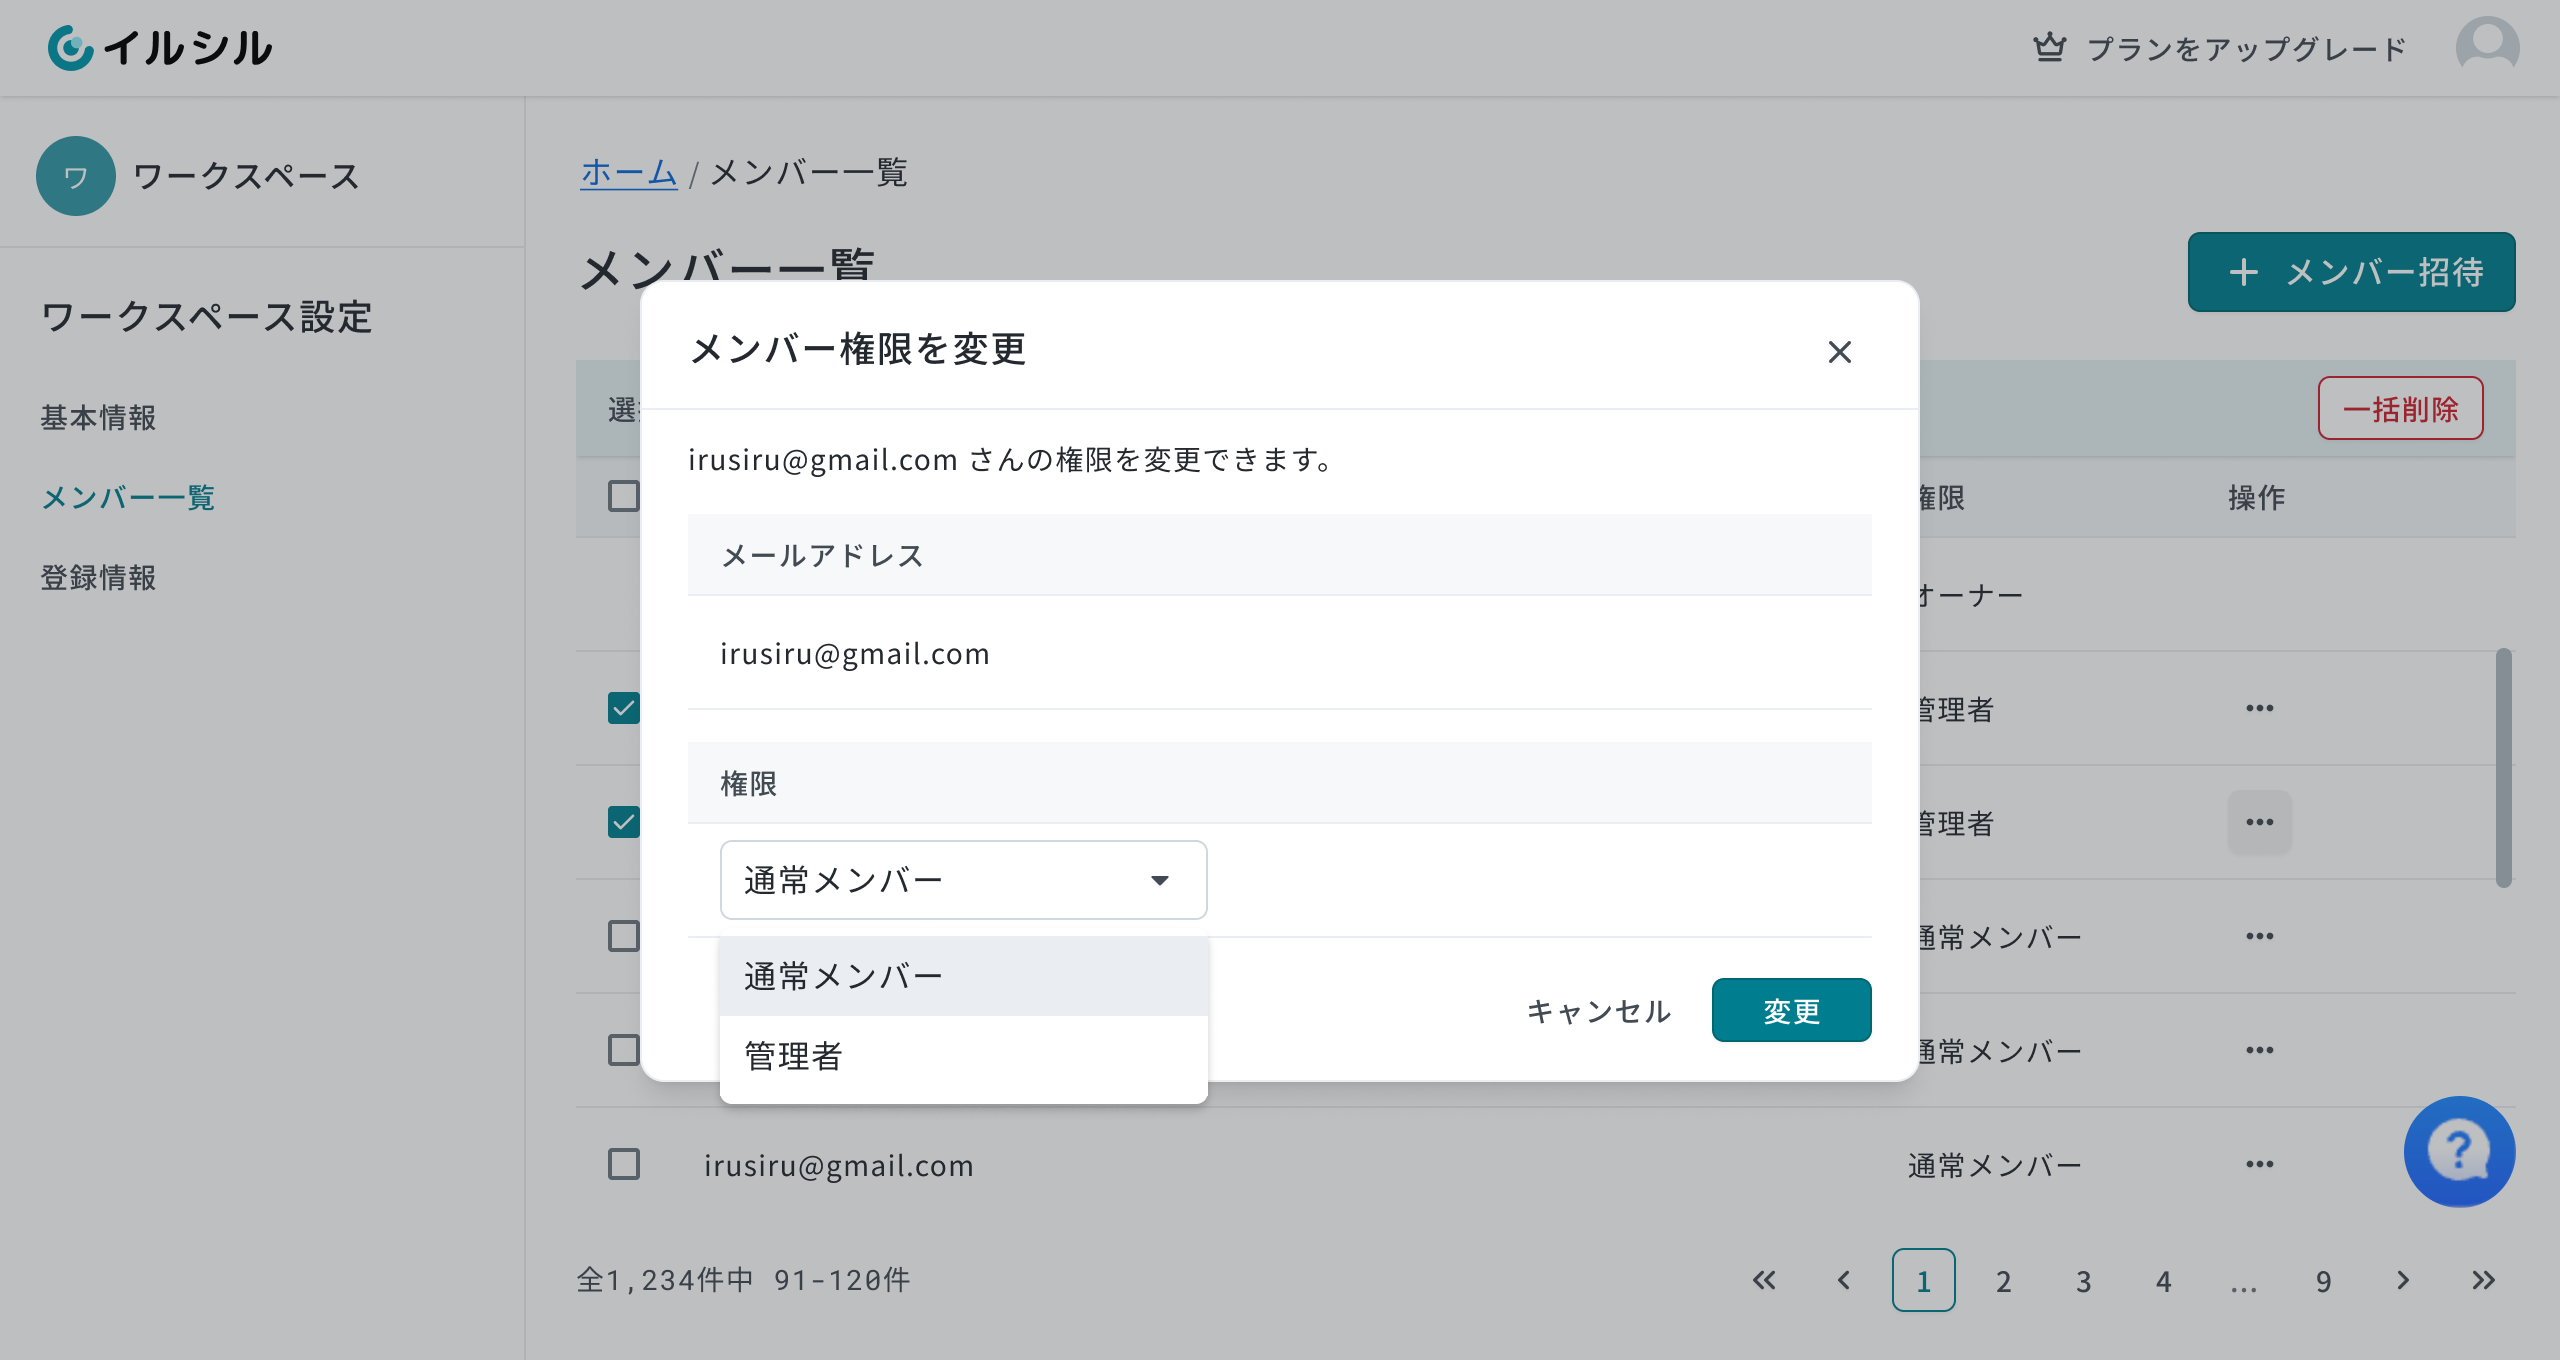
Task: Click the 全1,234件中 91-120件 count text
Action: 743,1280
